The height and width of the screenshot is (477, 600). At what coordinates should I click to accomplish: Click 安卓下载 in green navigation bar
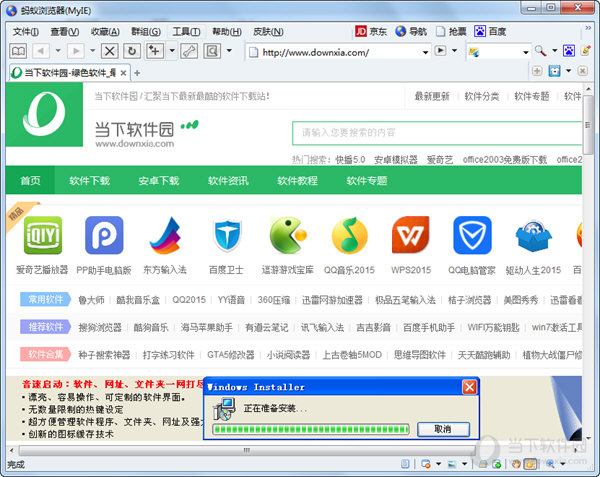click(159, 181)
